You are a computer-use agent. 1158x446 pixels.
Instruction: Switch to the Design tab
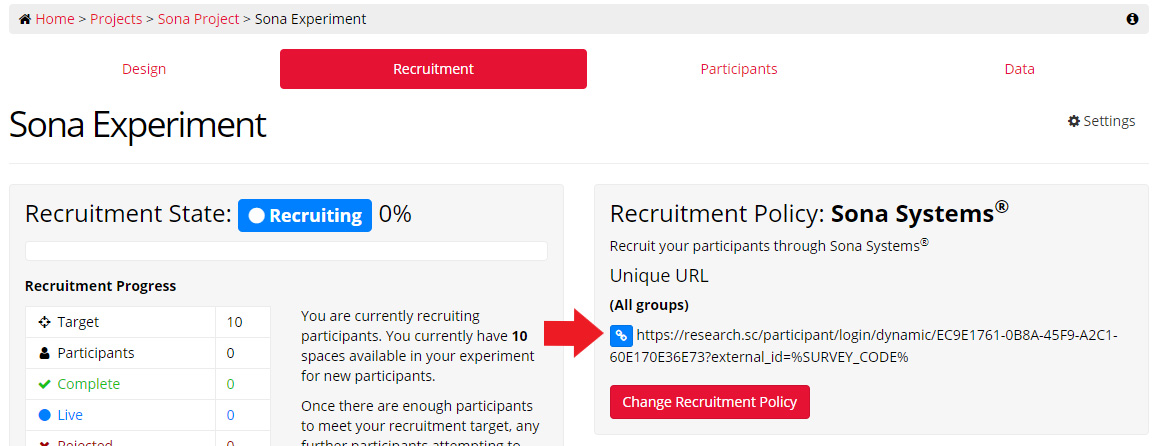[x=144, y=69]
